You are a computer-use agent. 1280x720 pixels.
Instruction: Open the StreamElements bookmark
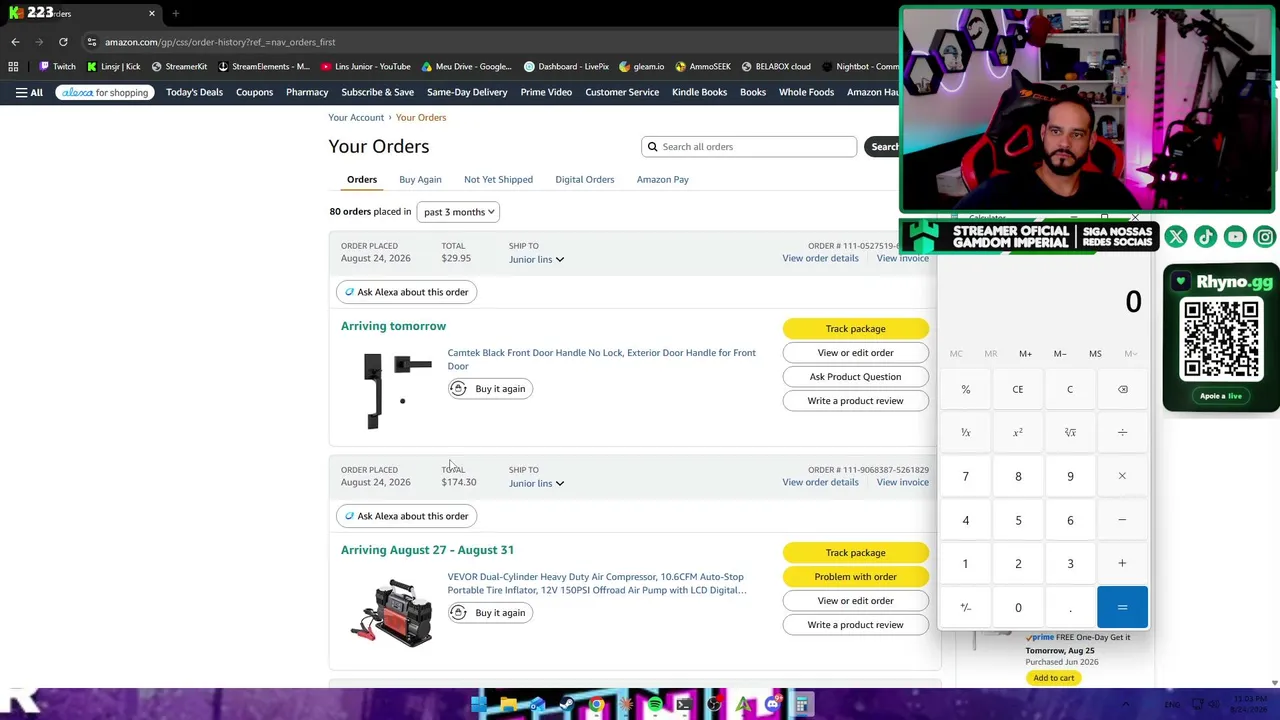(x=263, y=67)
